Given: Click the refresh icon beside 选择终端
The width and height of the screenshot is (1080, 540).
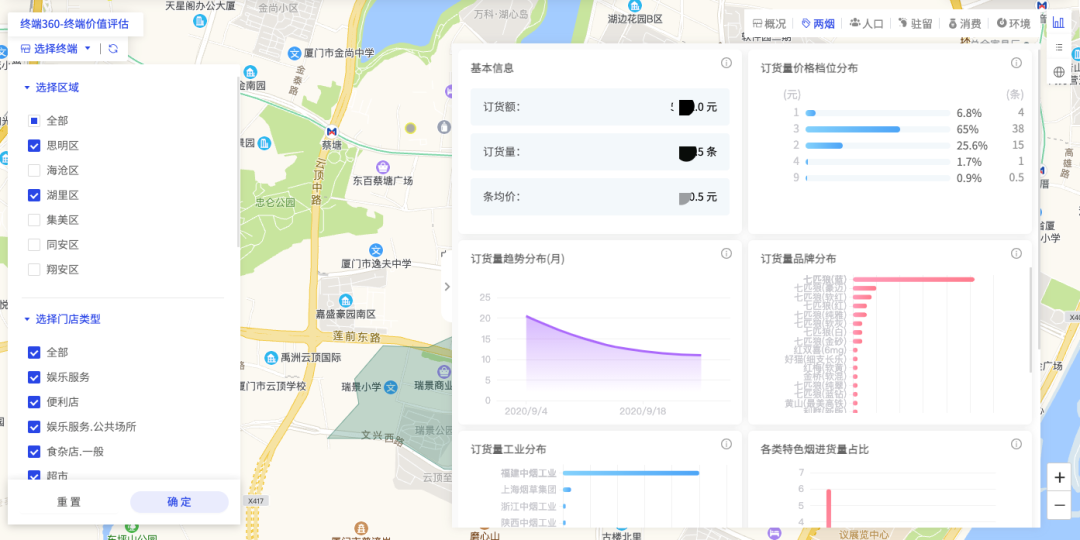Looking at the screenshot, I should tap(113, 48).
